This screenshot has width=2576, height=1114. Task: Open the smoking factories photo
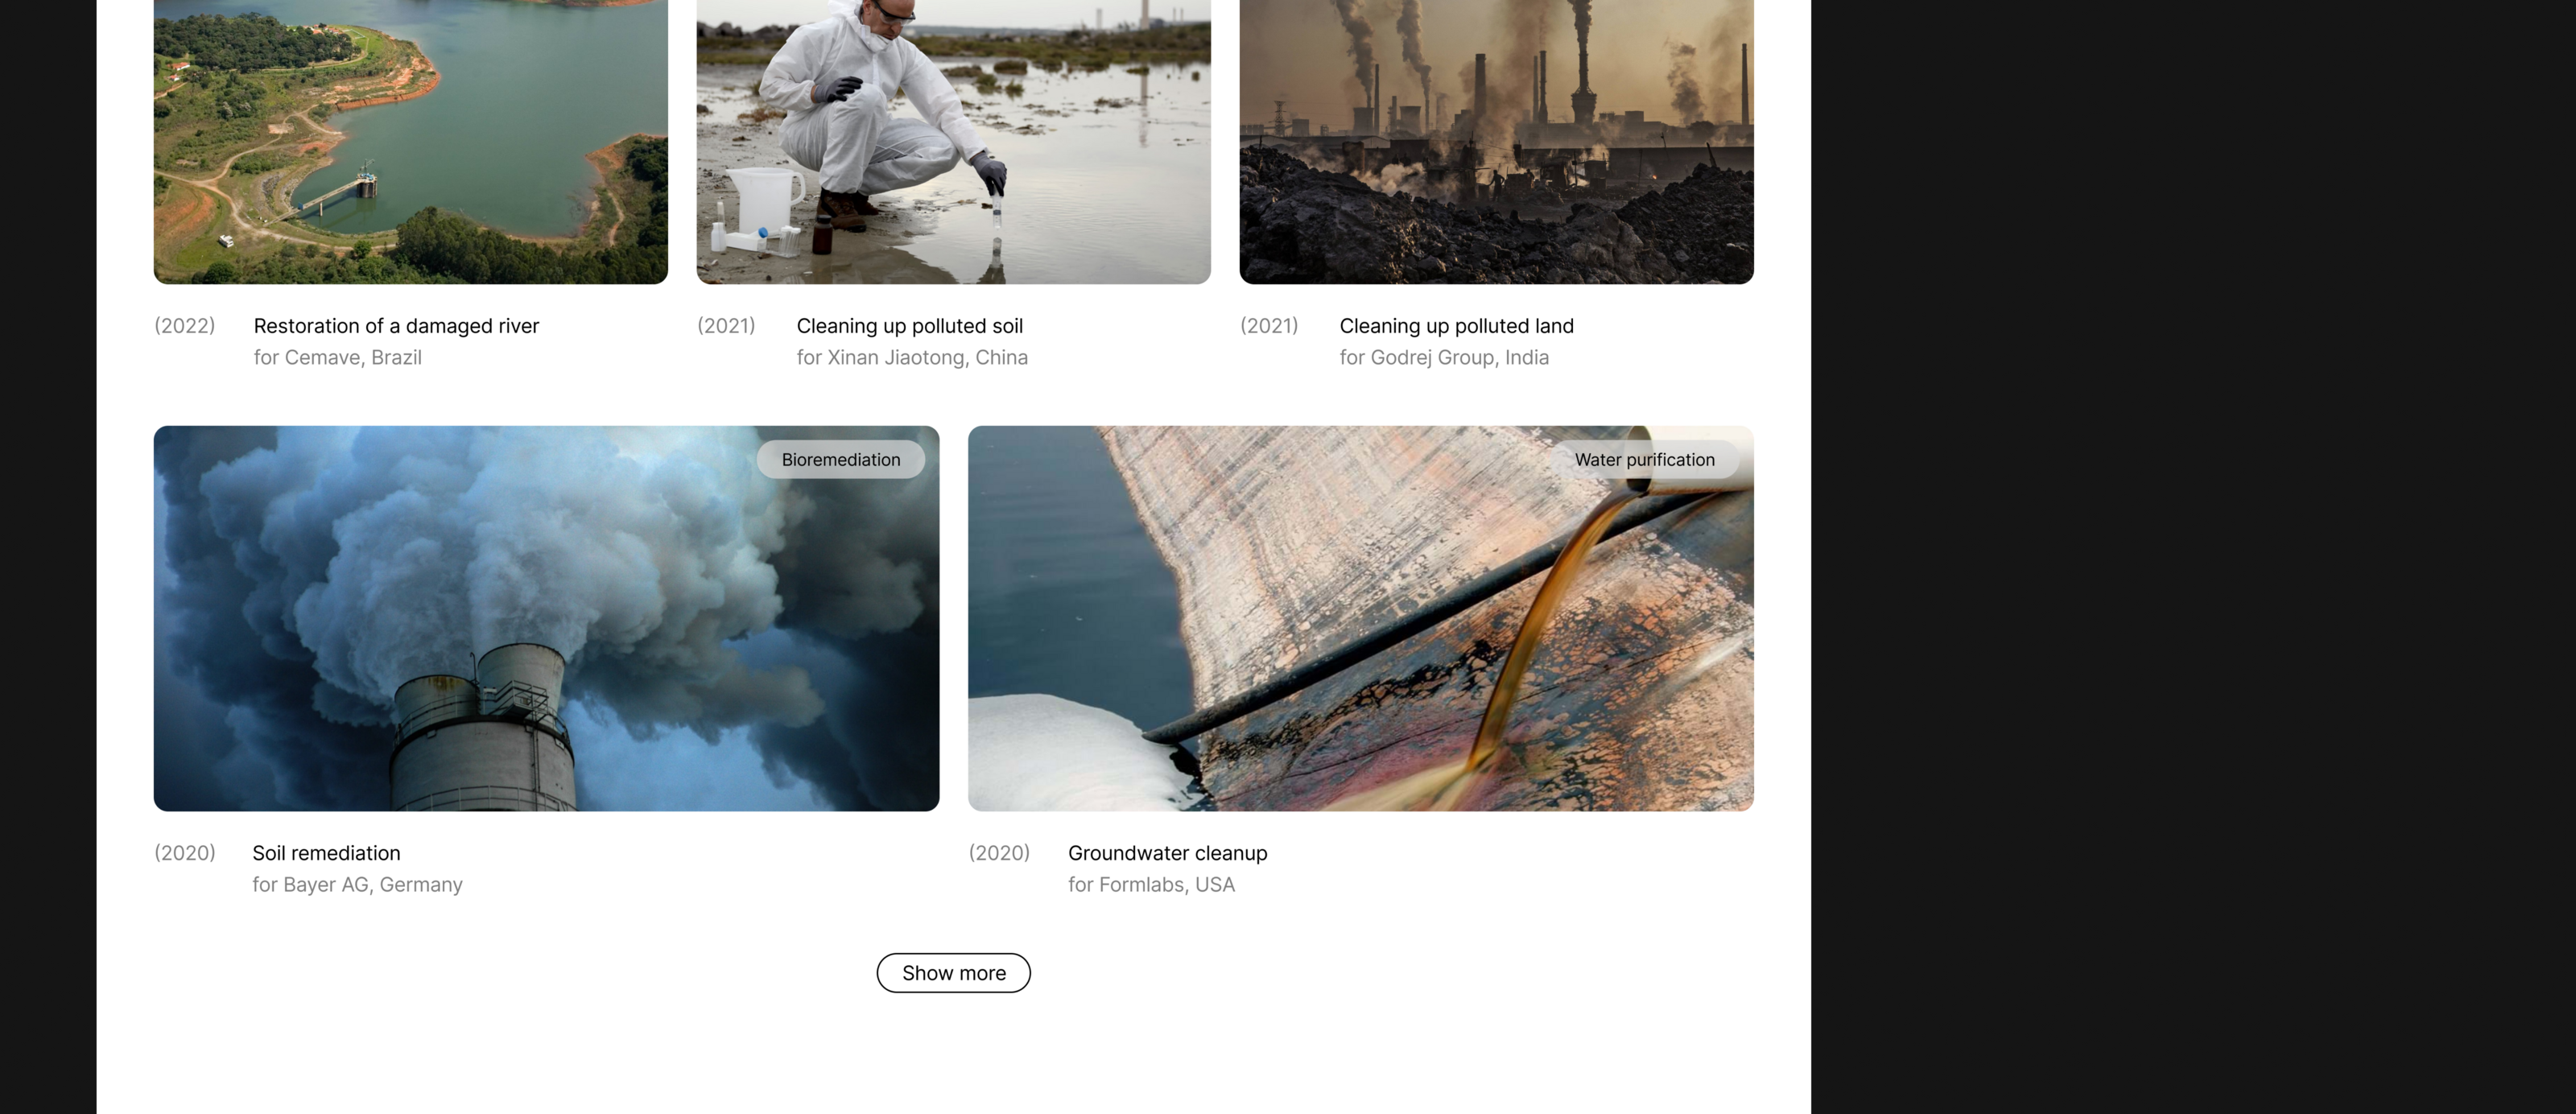(x=1496, y=142)
